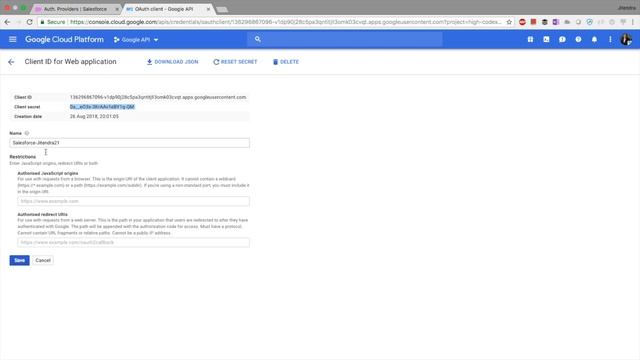
Task: Reload the page with the browser refresh icon
Action: pyautogui.click(x=29, y=22)
